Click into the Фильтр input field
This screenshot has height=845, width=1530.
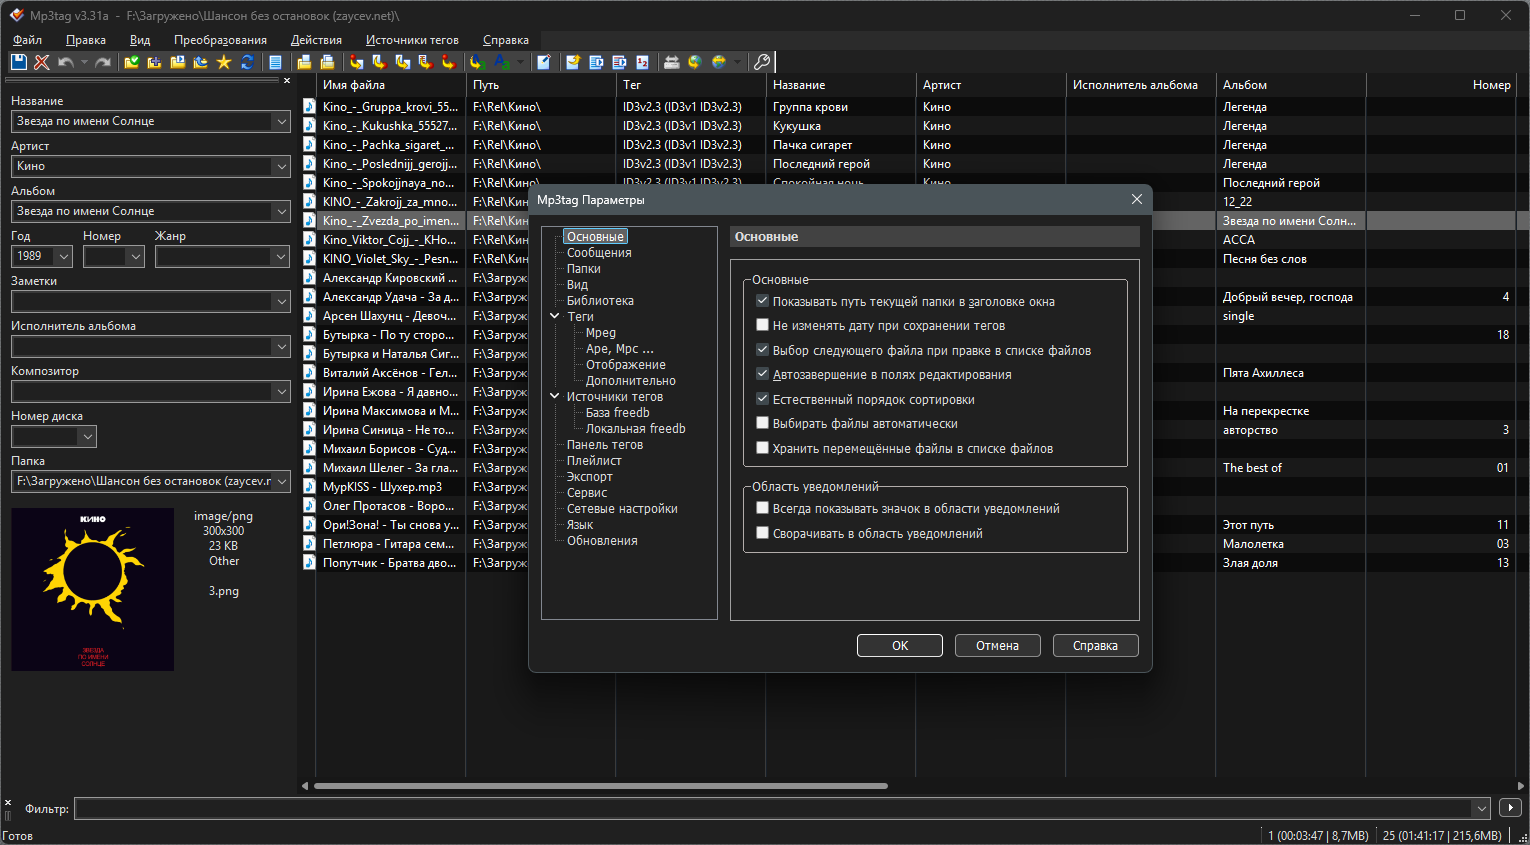775,808
